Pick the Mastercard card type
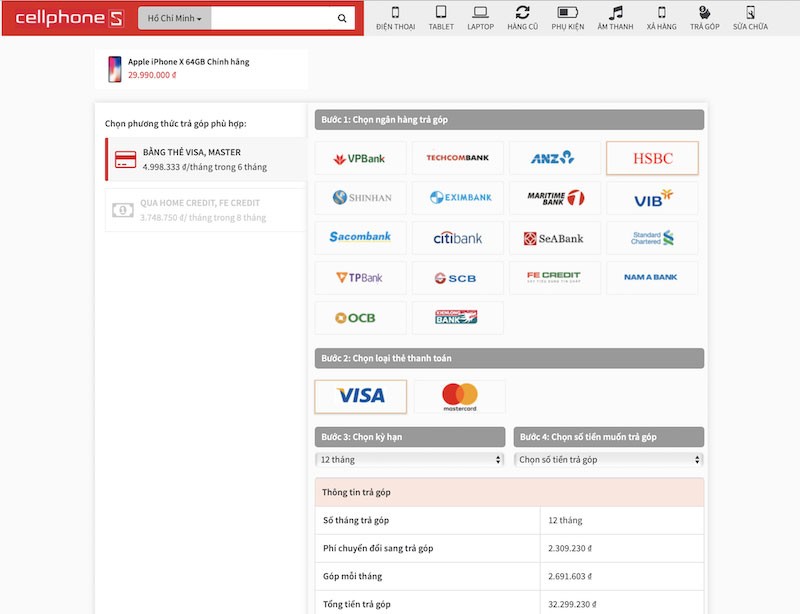 pos(460,396)
